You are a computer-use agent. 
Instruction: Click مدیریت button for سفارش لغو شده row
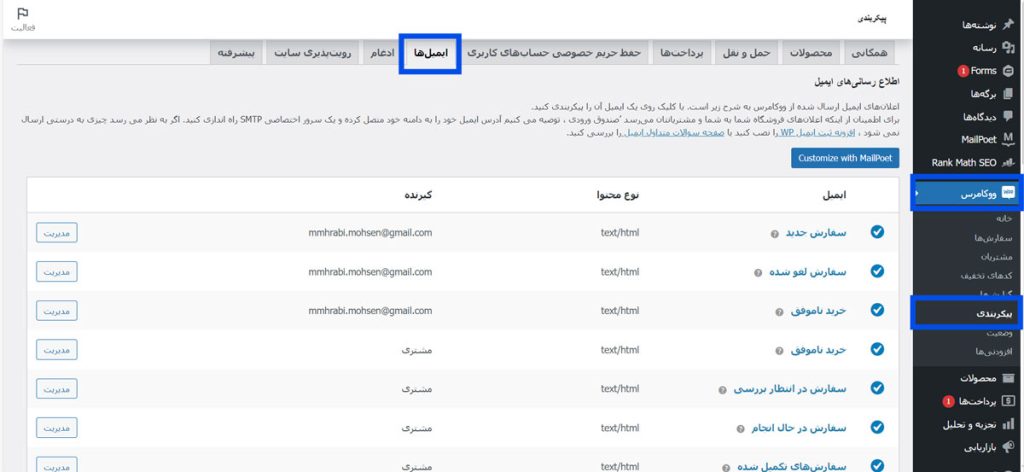[x=57, y=272]
